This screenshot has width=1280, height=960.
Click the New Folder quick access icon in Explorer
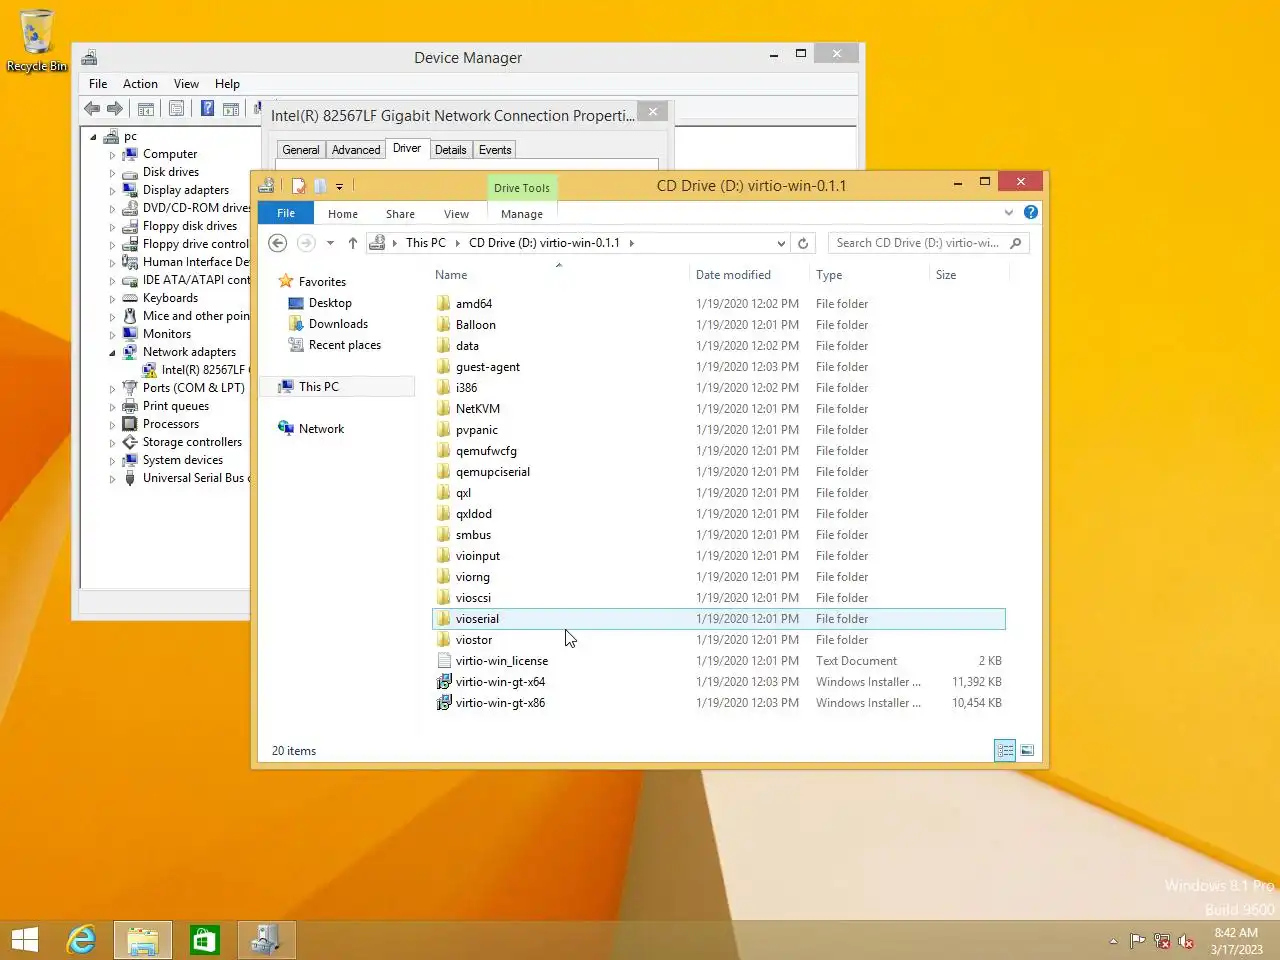point(320,186)
